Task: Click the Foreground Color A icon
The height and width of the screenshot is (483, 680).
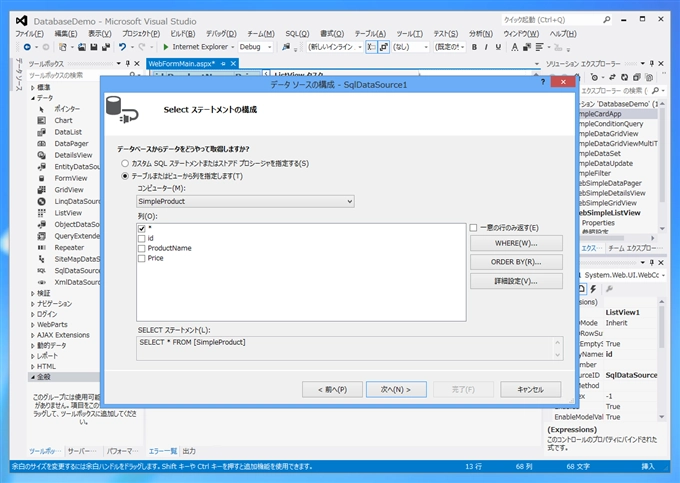Action: (x=515, y=47)
